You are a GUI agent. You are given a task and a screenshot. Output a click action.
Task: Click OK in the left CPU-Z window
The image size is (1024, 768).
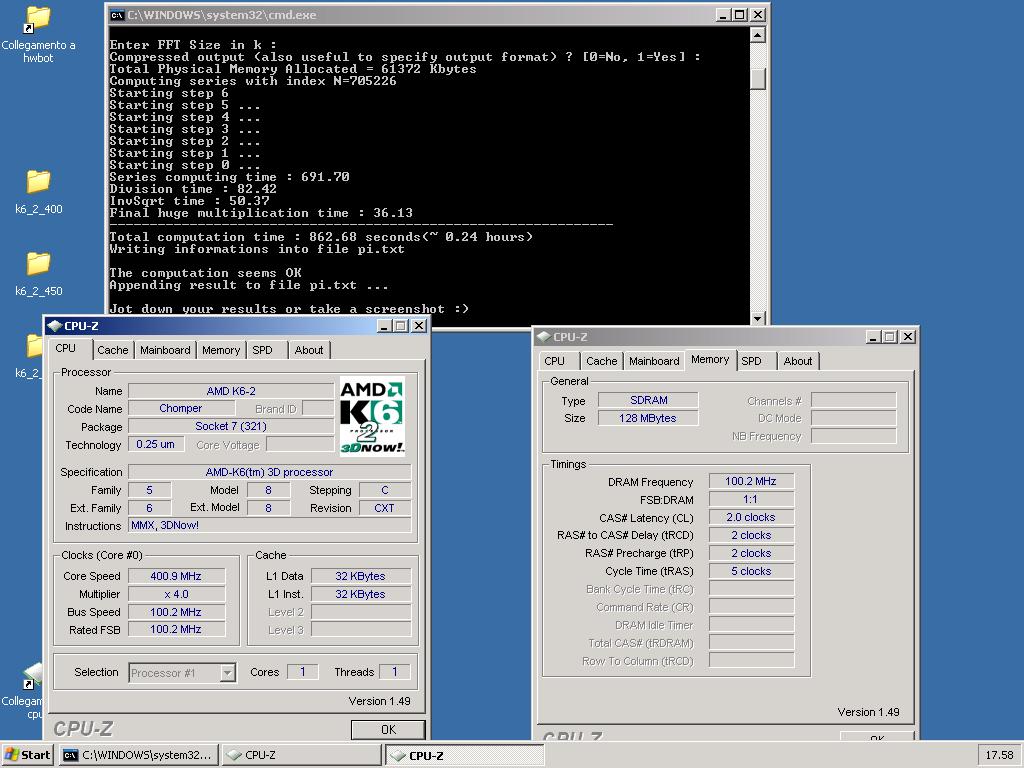[x=388, y=729]
